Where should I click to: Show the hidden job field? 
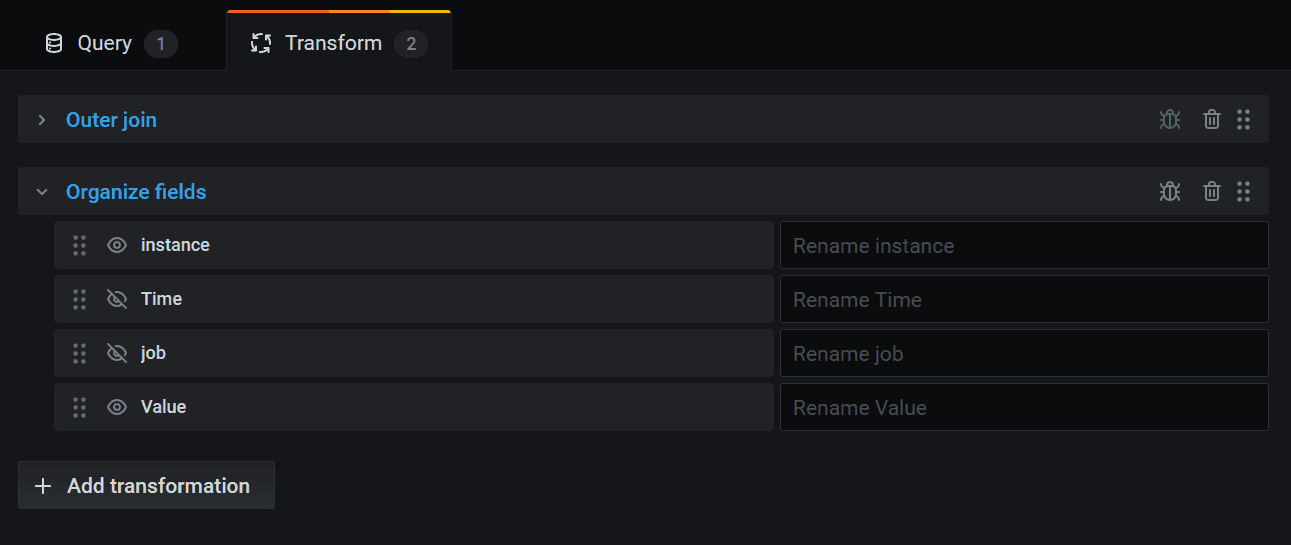pyautogui.click(x=117, y=354)
